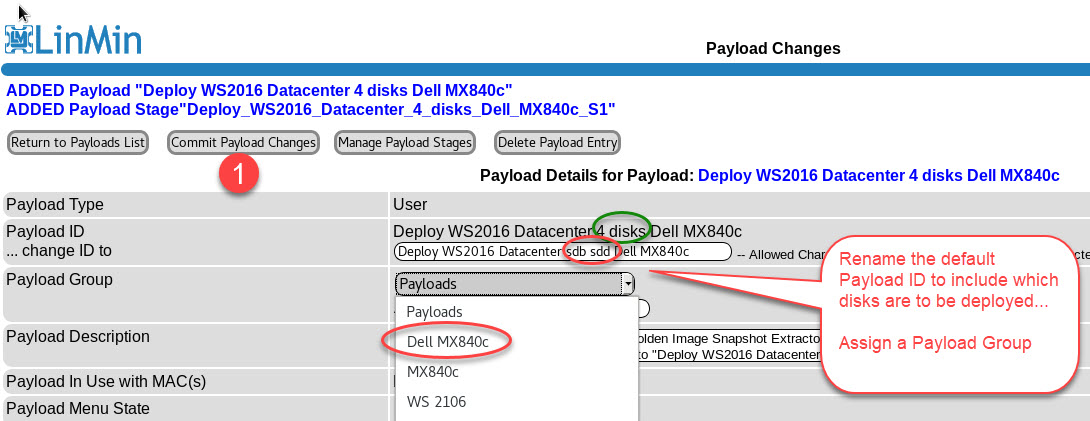Select Dell MX840c from the dropdown list

point(448,341)
